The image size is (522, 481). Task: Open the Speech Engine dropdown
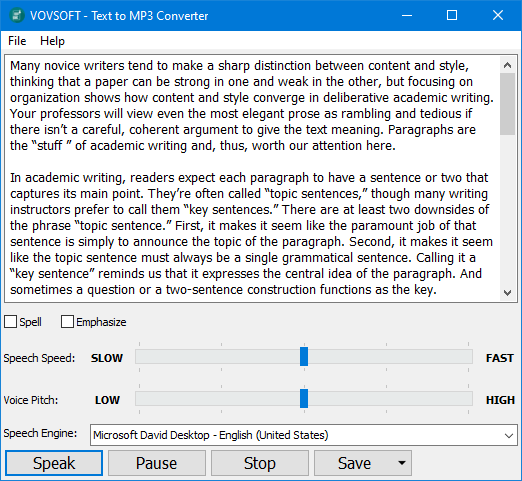click(304, 435)
